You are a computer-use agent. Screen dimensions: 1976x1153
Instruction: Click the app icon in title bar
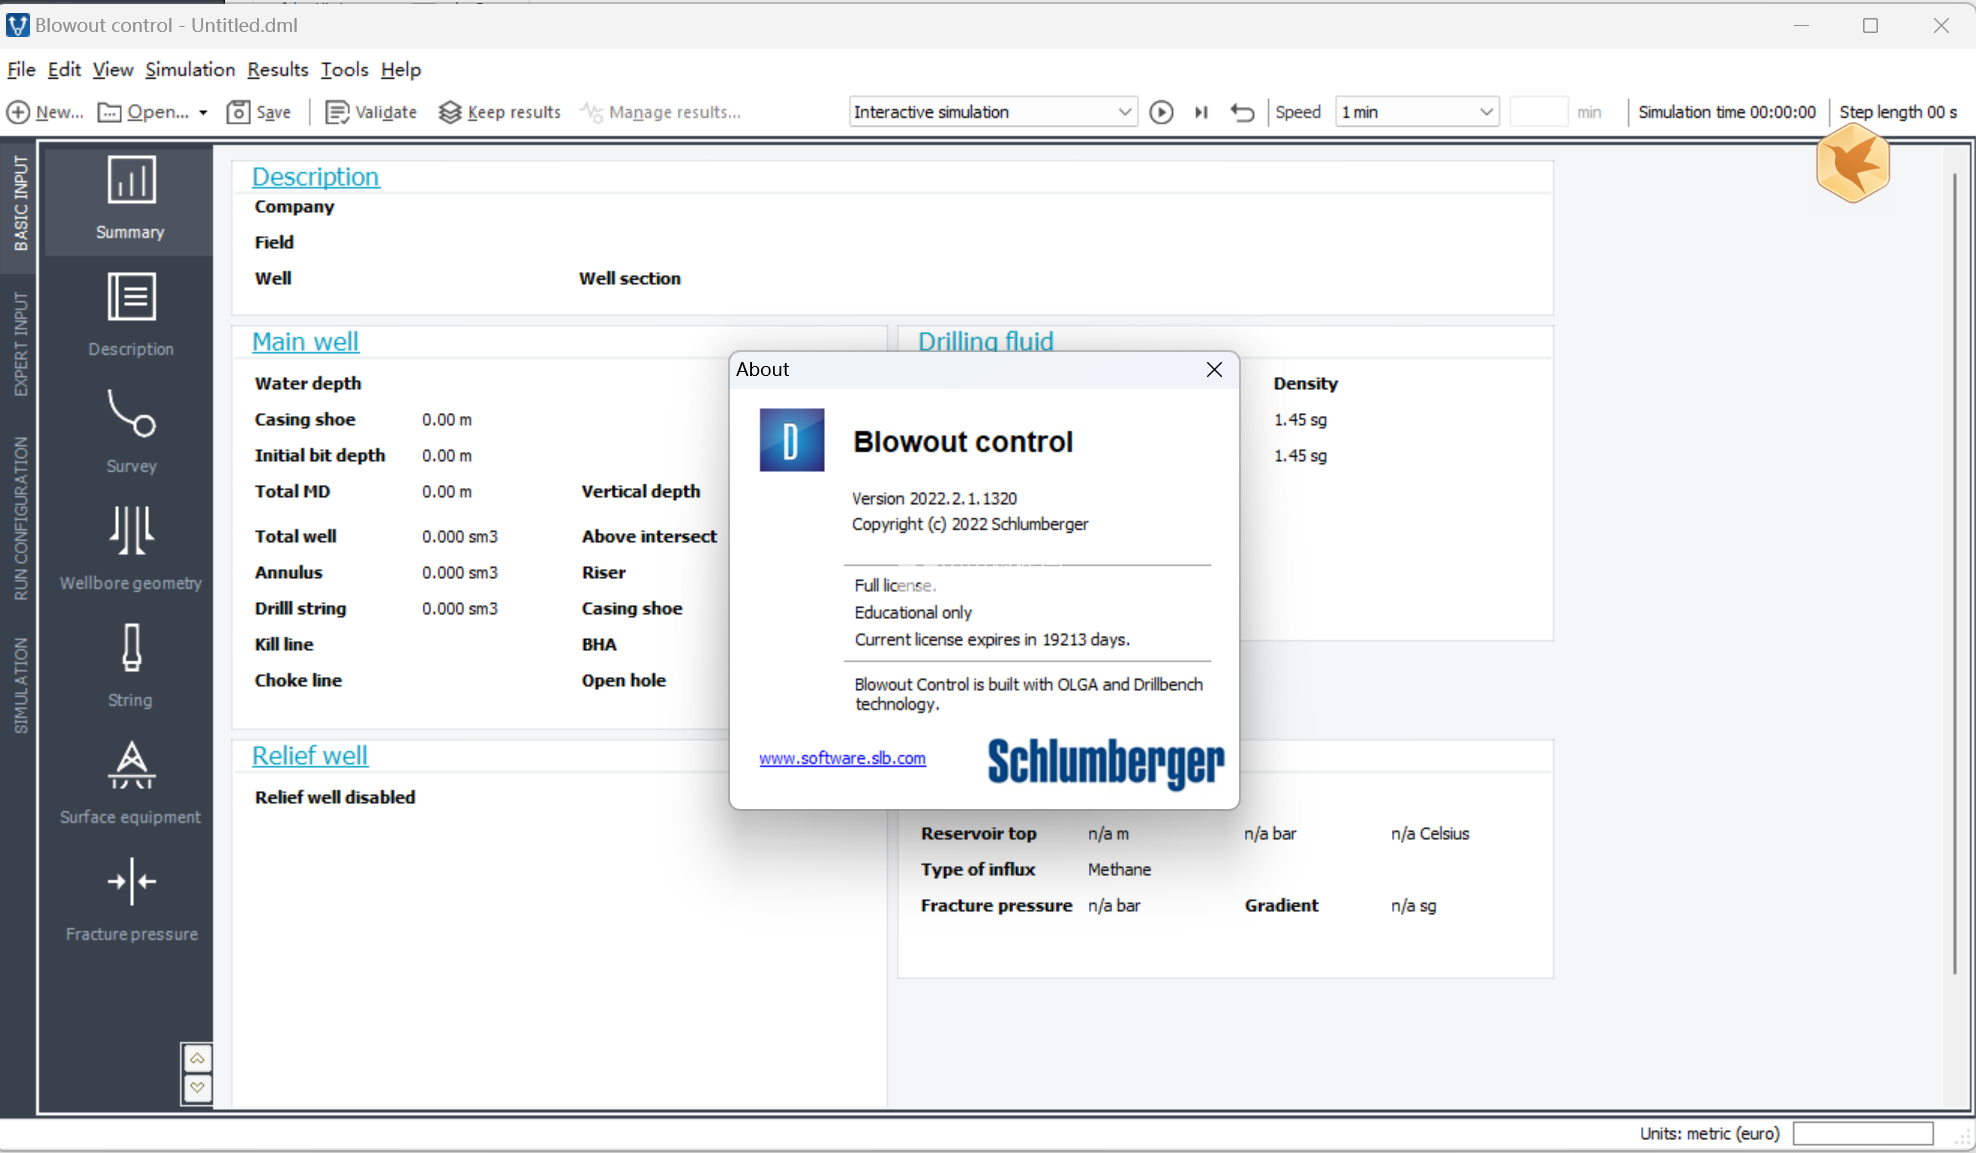(17, 25)
